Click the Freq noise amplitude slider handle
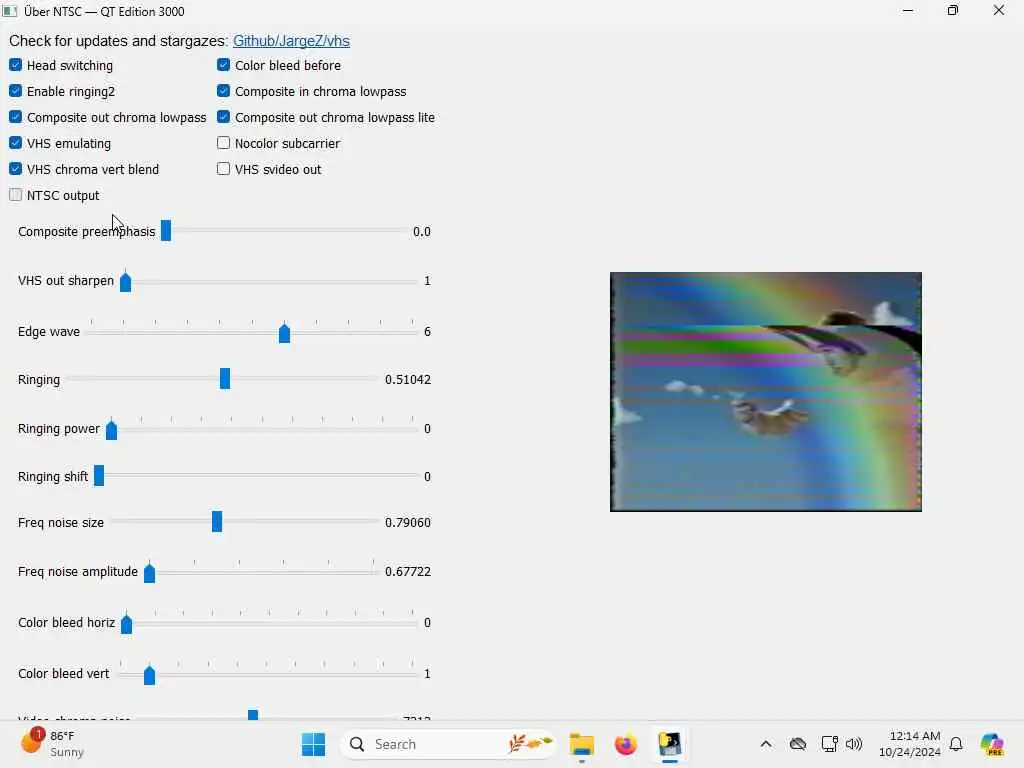This screenshot has height=768, width=1024. (x=150, y=573)
